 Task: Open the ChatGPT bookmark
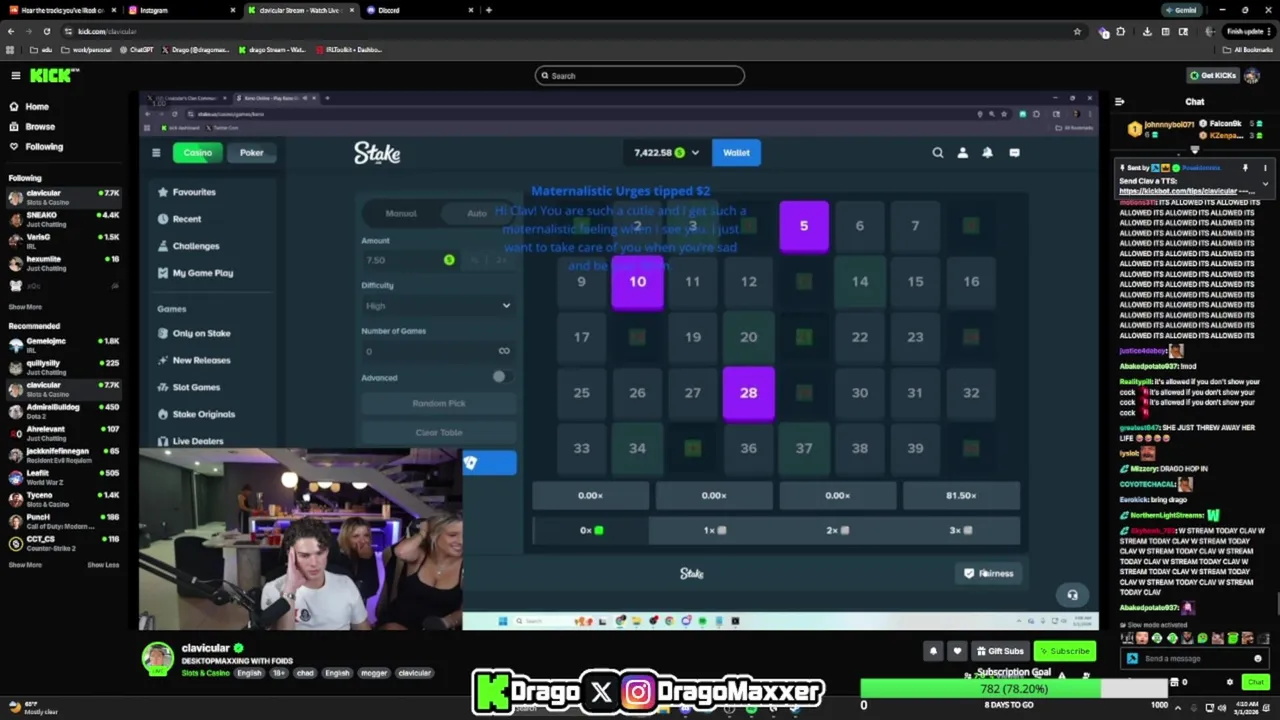coord(135,49)
